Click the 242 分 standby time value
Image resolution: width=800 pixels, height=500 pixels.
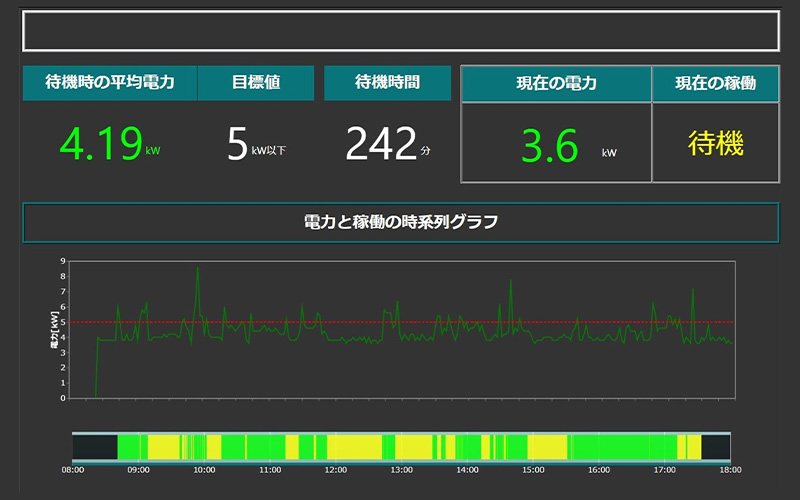387,144
